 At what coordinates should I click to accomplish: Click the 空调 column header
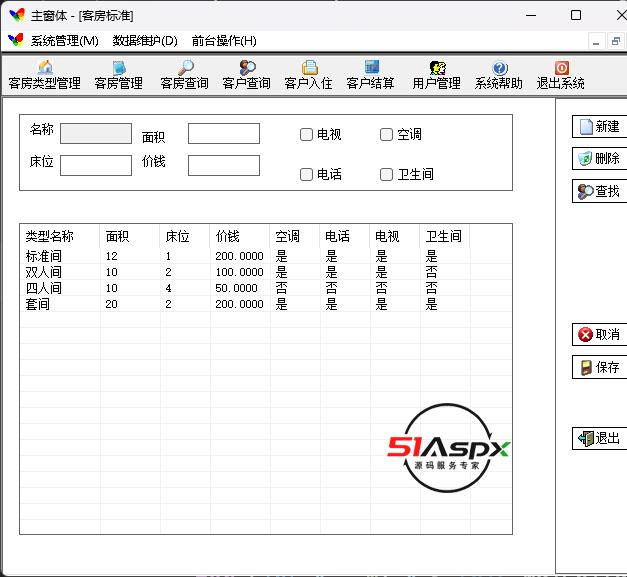click(x=295, y=236)
